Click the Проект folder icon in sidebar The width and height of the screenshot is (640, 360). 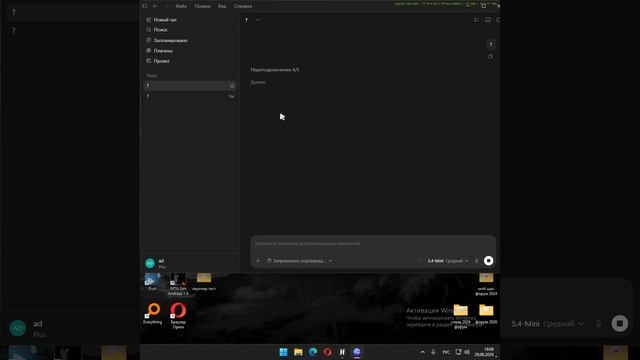(149, 61)
